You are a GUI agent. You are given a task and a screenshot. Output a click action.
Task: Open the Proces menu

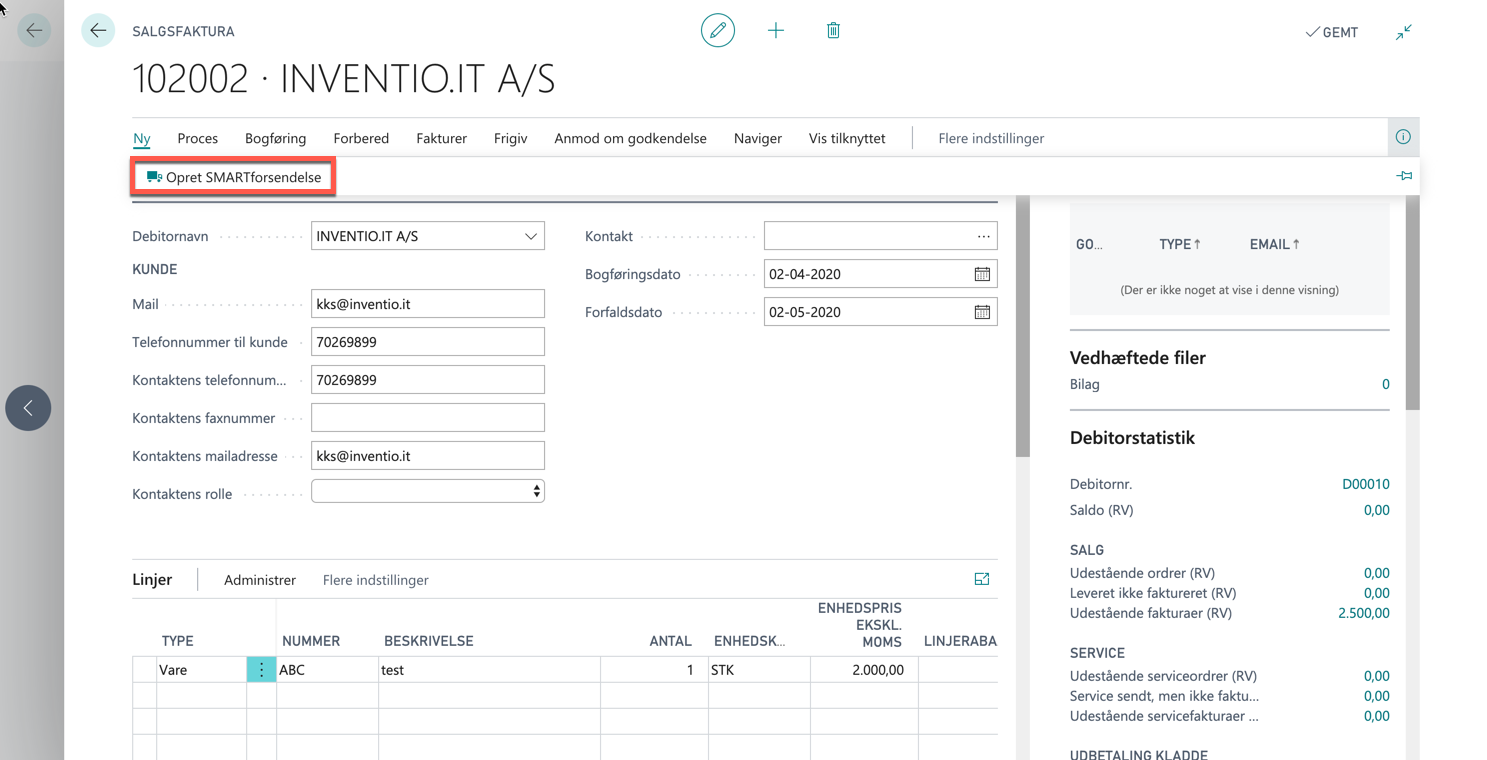pyautogui.click(x=197, y=138)
